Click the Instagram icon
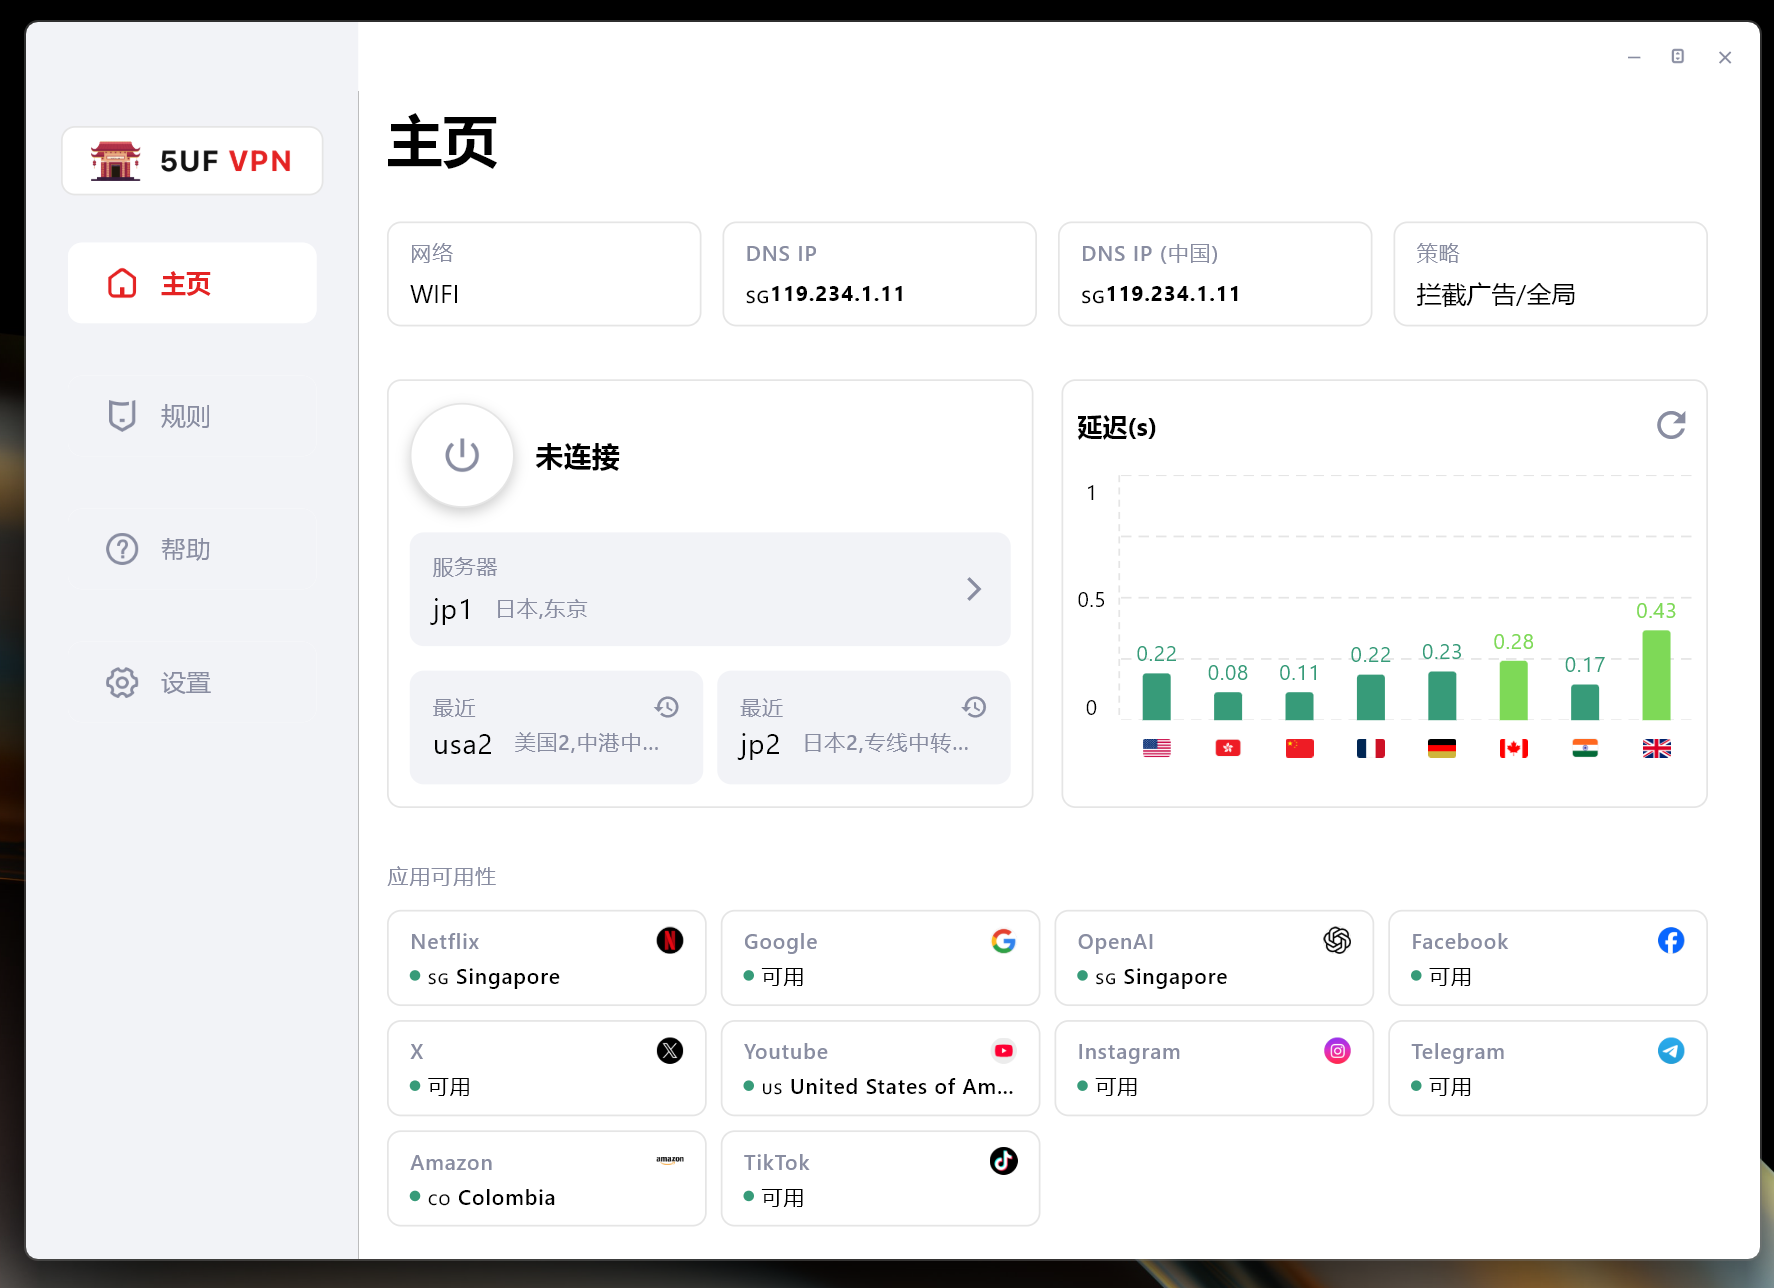The image size is (1774, 1288). (x=1336, y=1050)
